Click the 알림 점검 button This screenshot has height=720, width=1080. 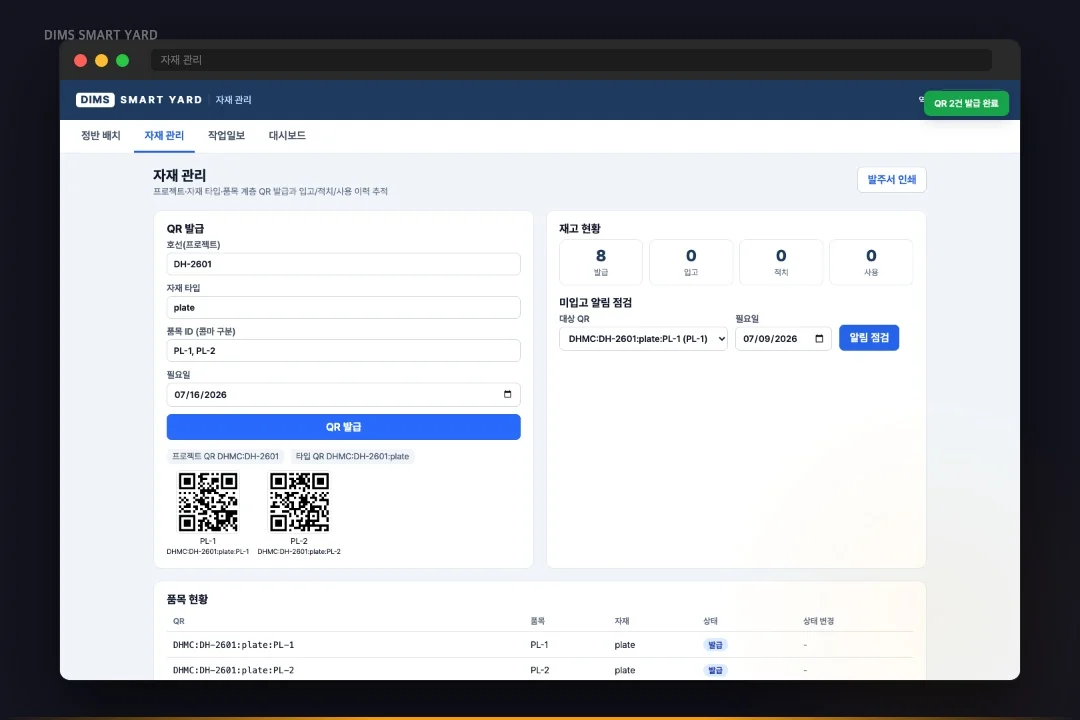pos(869,338)
